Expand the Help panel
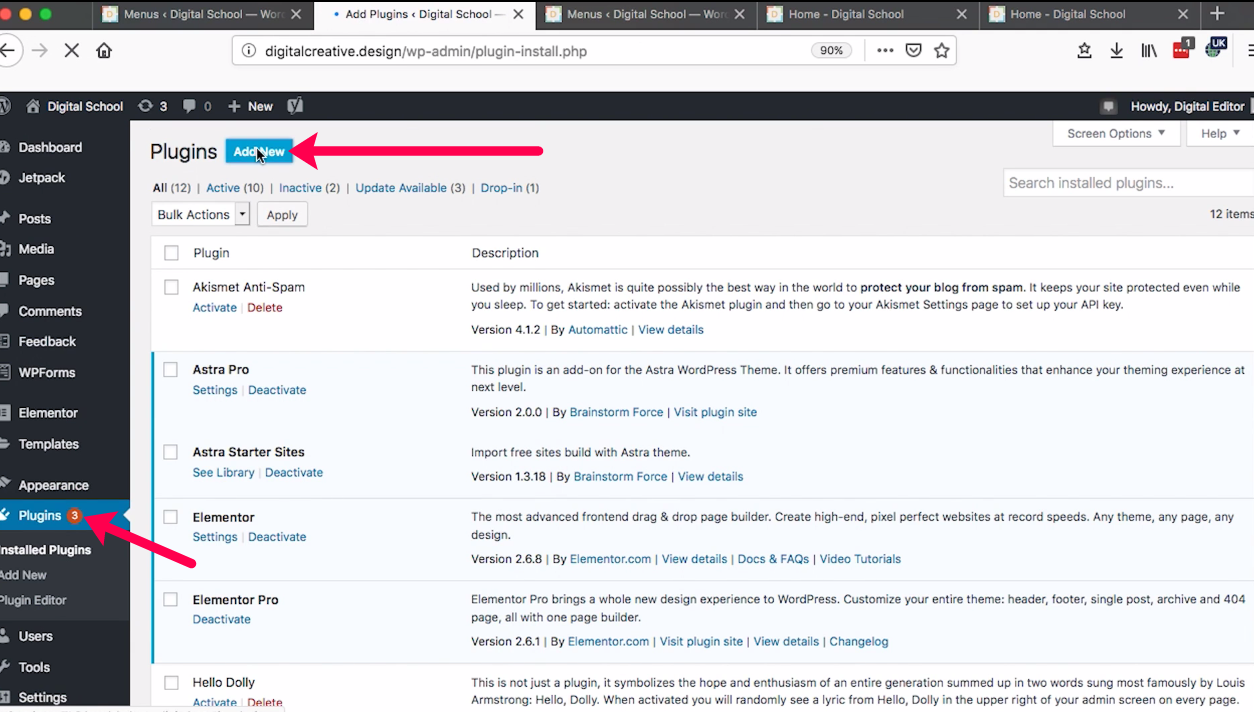The height and width of the screenshot is (712, 1254). [1220, 133]
